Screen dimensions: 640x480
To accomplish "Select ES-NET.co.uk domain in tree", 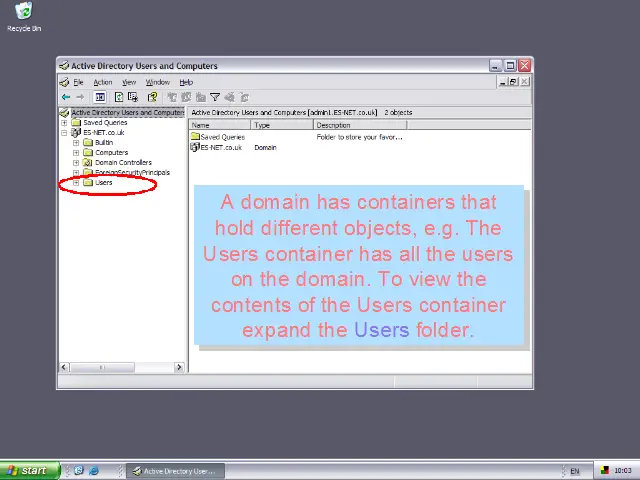I will click(x=104, y=133).
